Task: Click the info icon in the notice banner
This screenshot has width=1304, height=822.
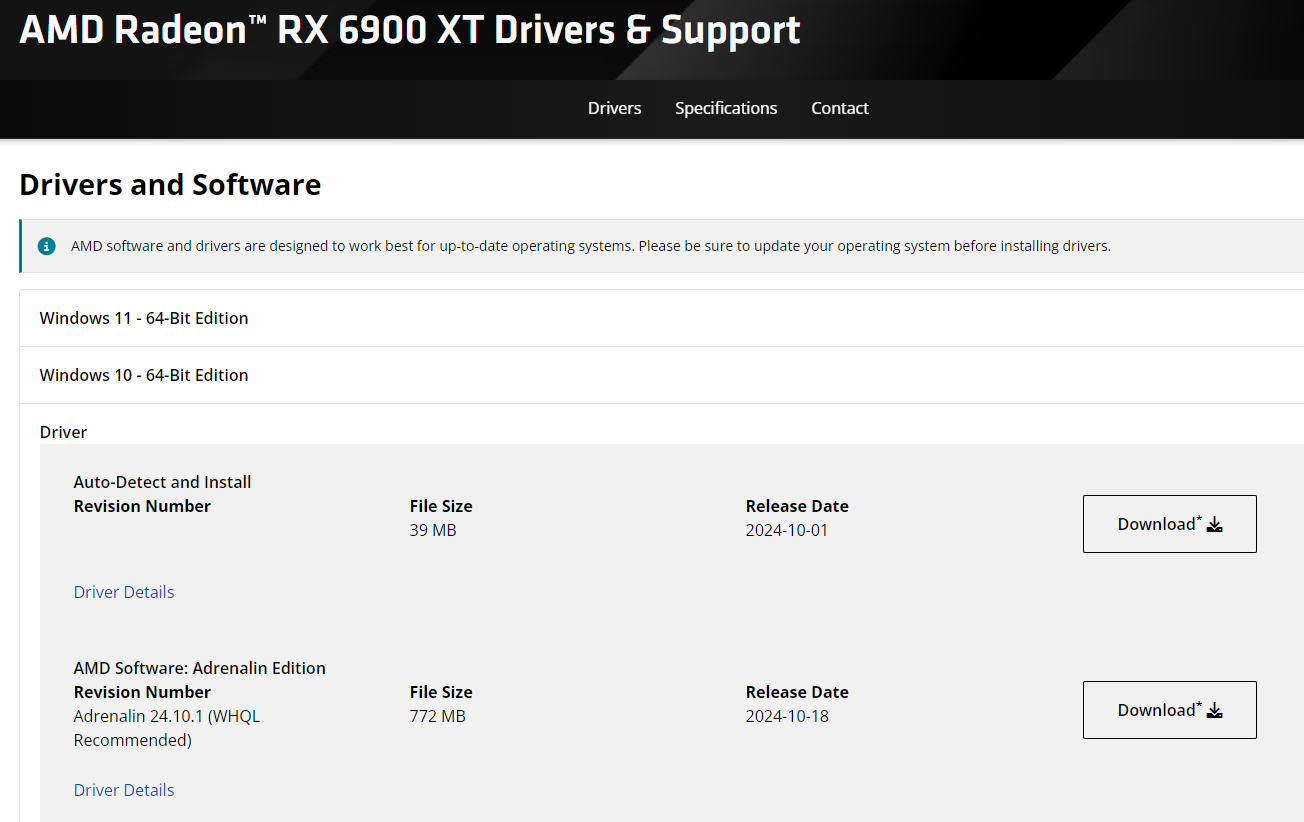Action: click(46, 246)
